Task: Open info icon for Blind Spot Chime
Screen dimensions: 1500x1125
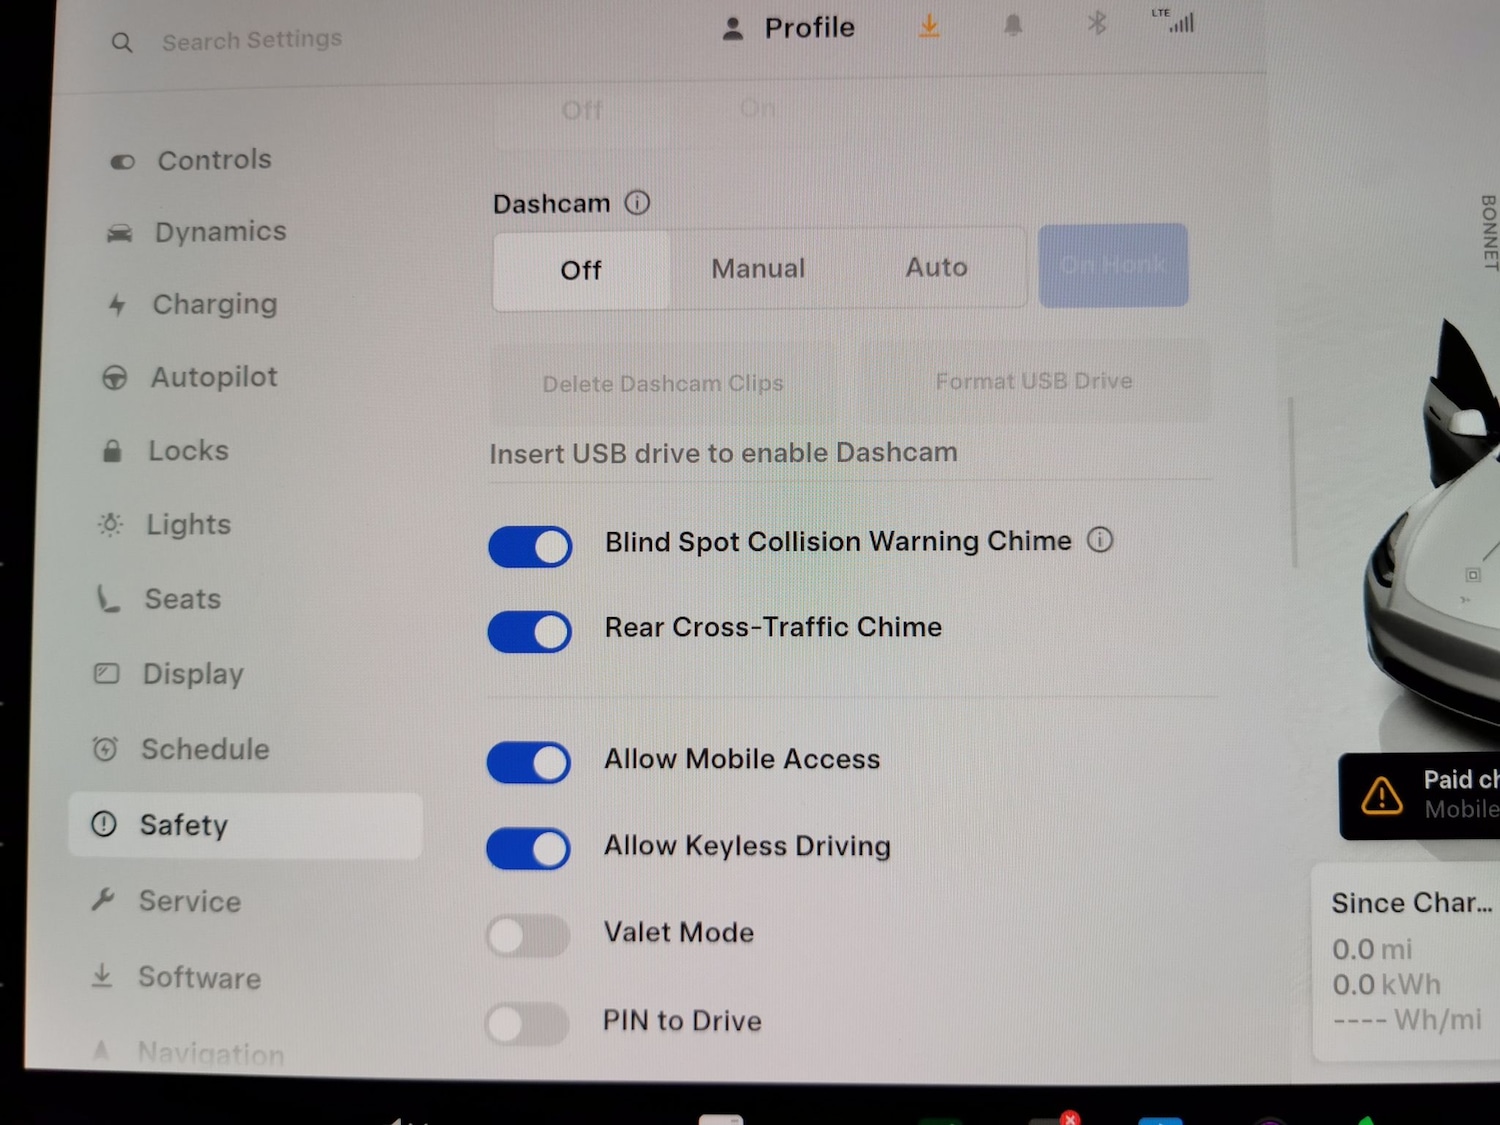Action: (x=1100, y=540)
